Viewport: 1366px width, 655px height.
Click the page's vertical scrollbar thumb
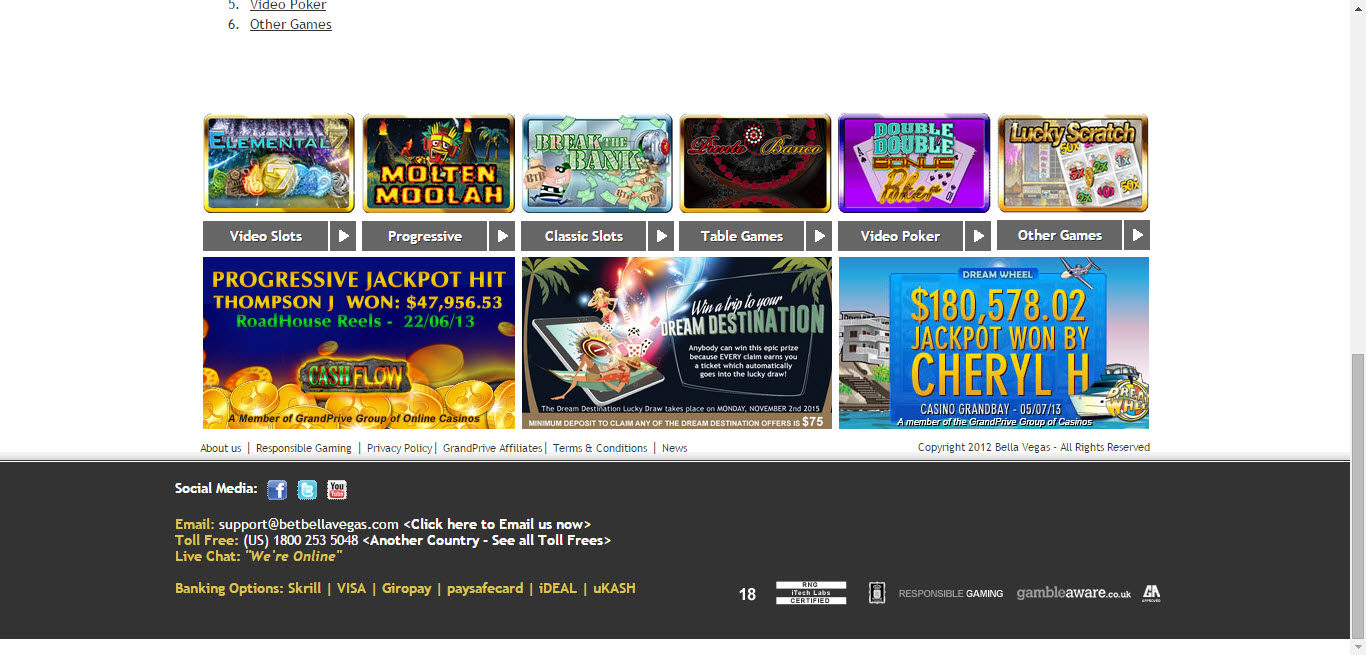(x=1358, y=497)
